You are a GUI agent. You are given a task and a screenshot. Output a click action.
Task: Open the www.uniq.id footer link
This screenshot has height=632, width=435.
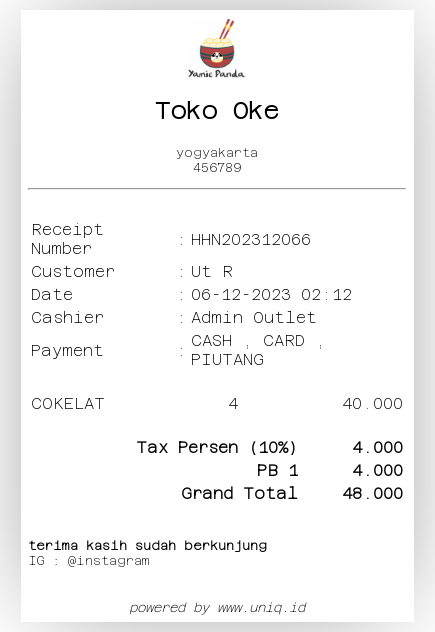point(262,607)
